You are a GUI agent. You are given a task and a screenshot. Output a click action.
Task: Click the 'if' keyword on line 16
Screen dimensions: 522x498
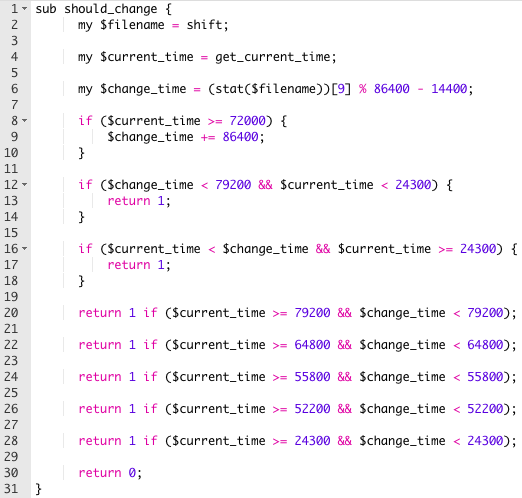85,249
